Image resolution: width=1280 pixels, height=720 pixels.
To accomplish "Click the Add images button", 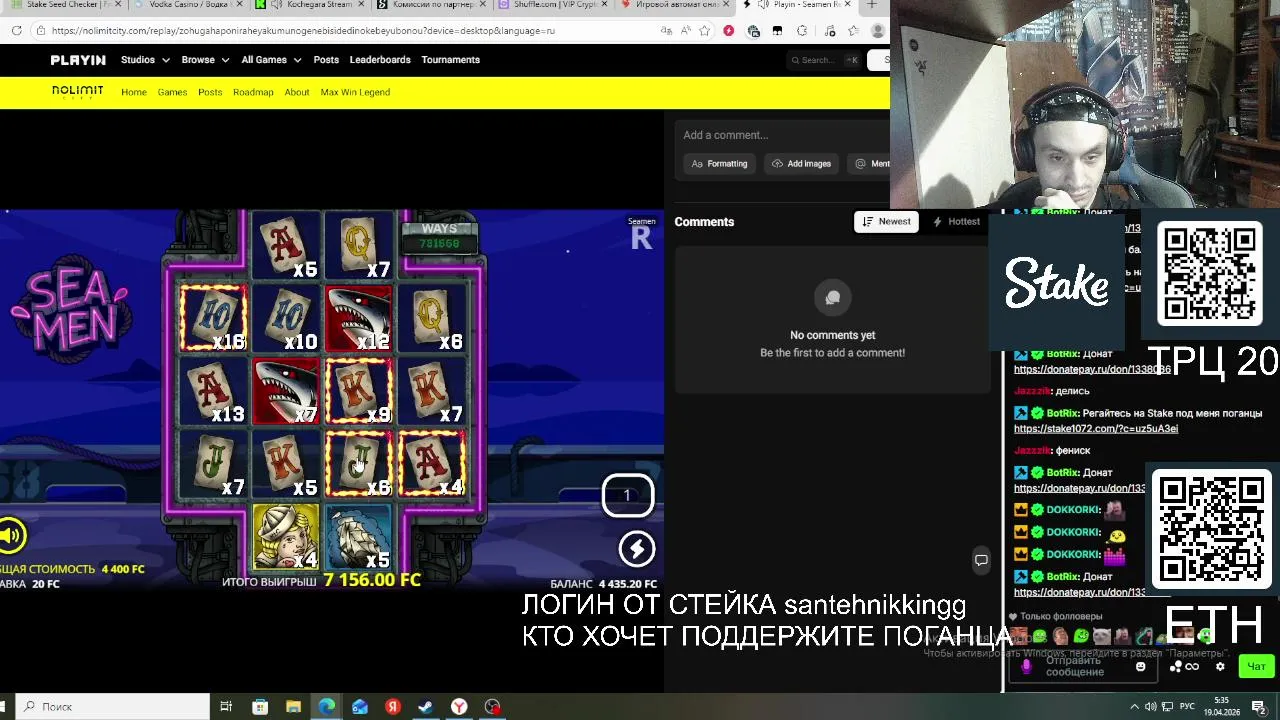I will coord(800,164).
